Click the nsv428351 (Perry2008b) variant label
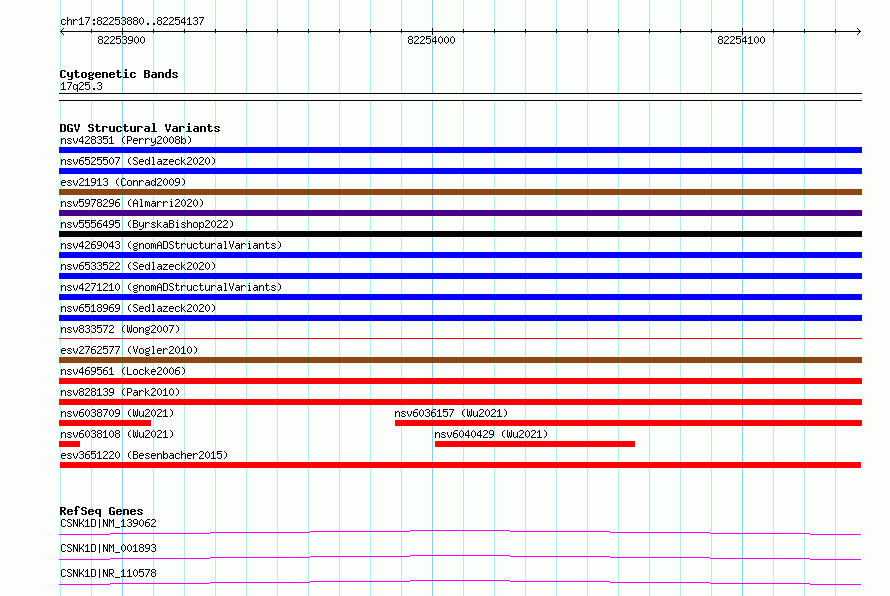The height and width of the screenshot is (596, 890). pos(126,140)
